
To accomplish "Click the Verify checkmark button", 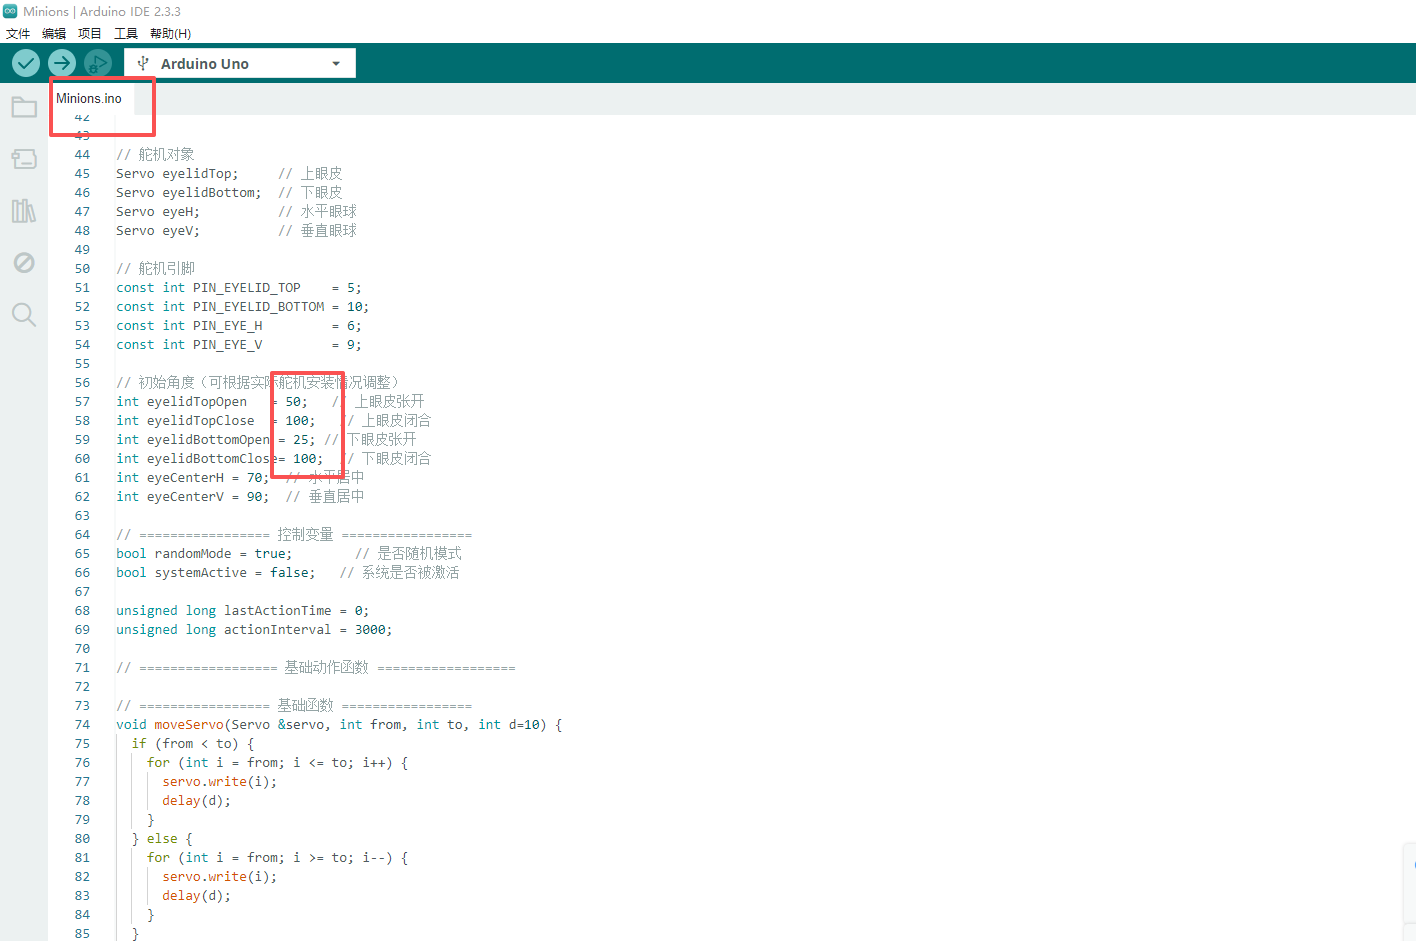I will [26, 63].
